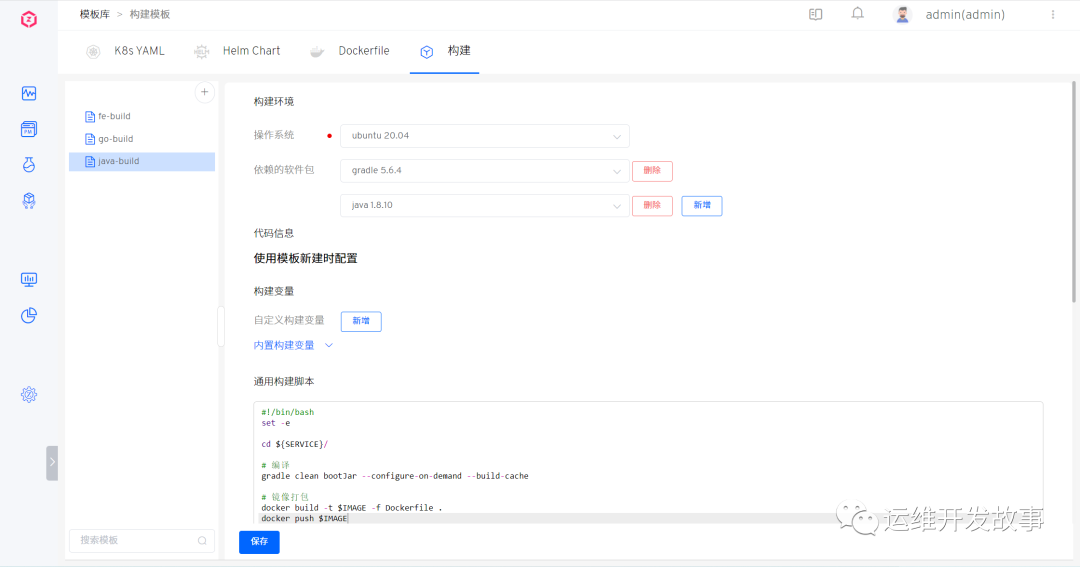Click the search templates input field

[x=142, y=541]
